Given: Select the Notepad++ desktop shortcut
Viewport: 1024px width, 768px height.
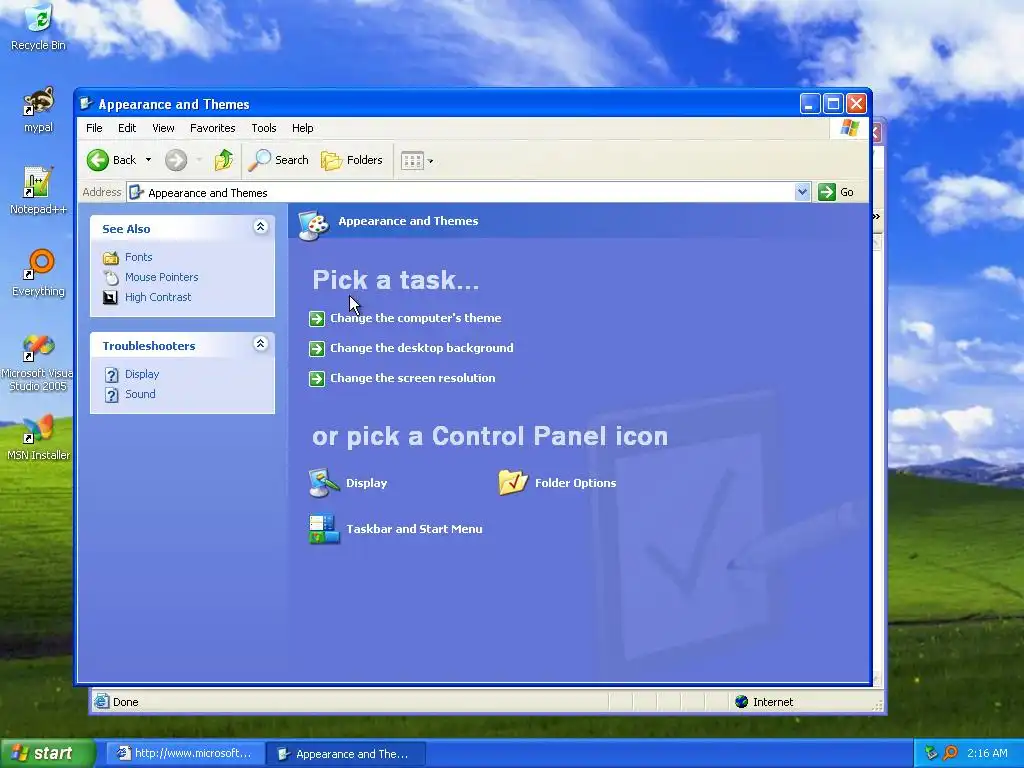Looking at the screenshot, I should coord(38,191).
